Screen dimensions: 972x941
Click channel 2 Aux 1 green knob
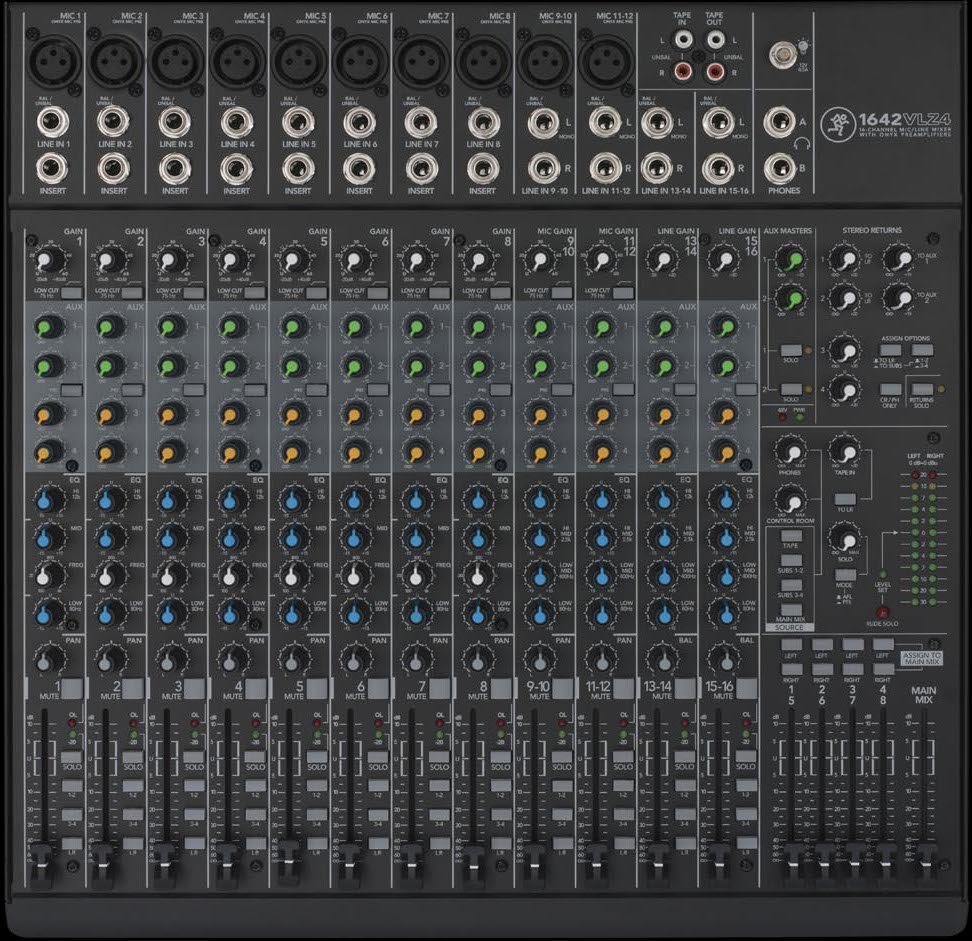point(109,326)
